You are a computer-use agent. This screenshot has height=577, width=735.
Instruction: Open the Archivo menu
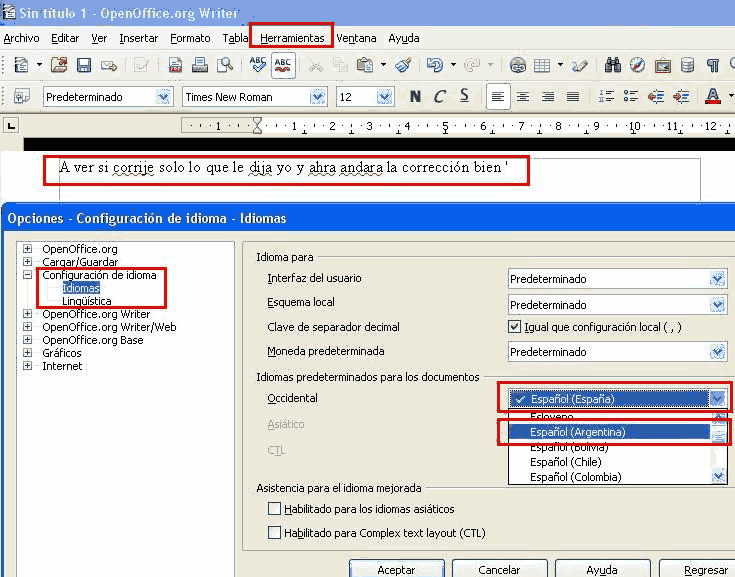(x=22, y=38)
